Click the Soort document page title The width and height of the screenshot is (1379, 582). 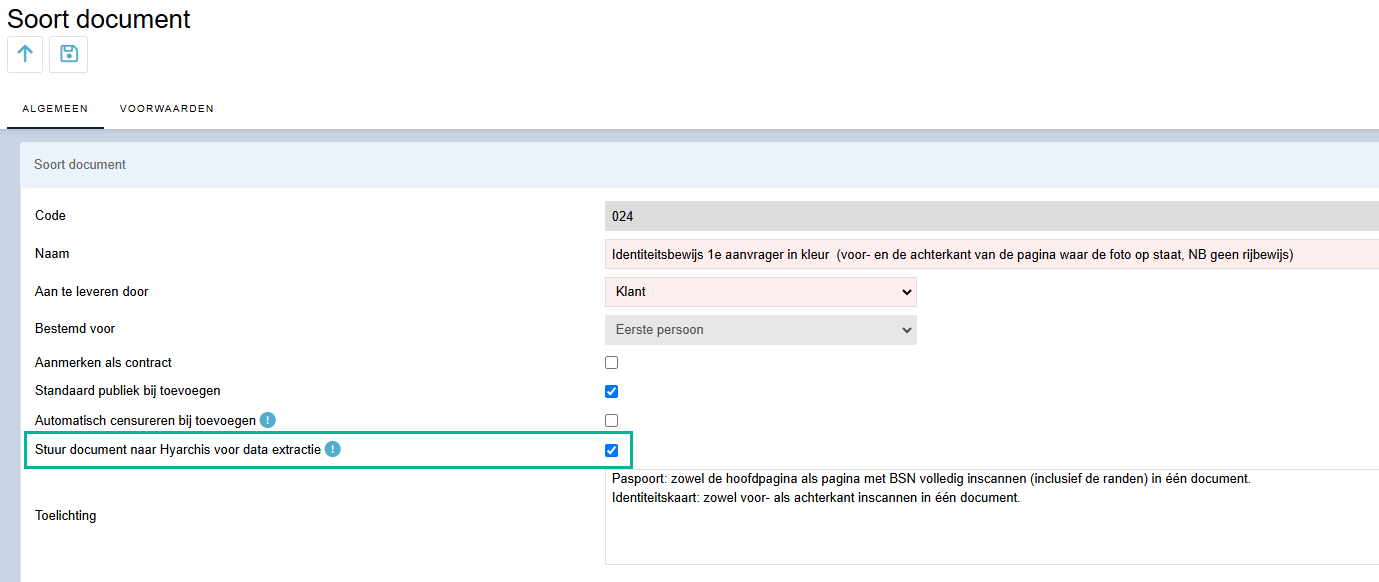(x=99, y=18)
